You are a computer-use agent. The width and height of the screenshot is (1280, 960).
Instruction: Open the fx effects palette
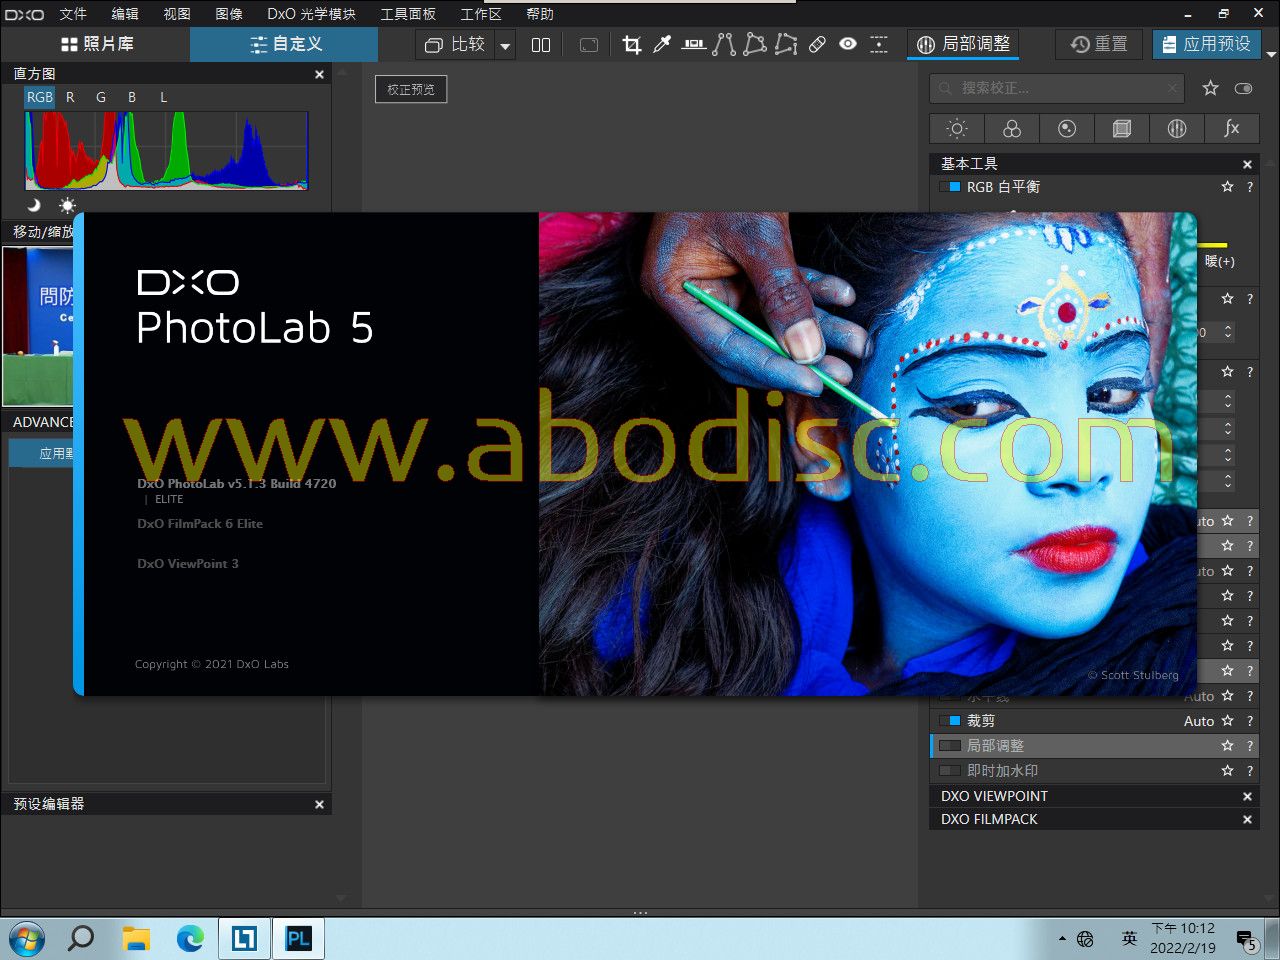click(1232, 128)
